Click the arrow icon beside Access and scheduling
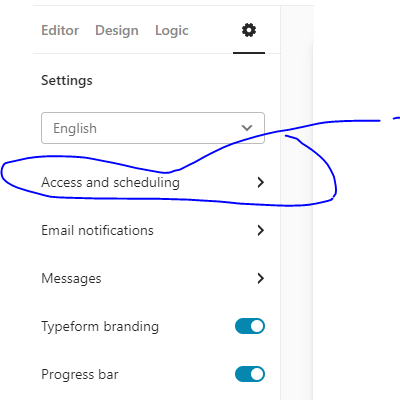 [261, 182]
